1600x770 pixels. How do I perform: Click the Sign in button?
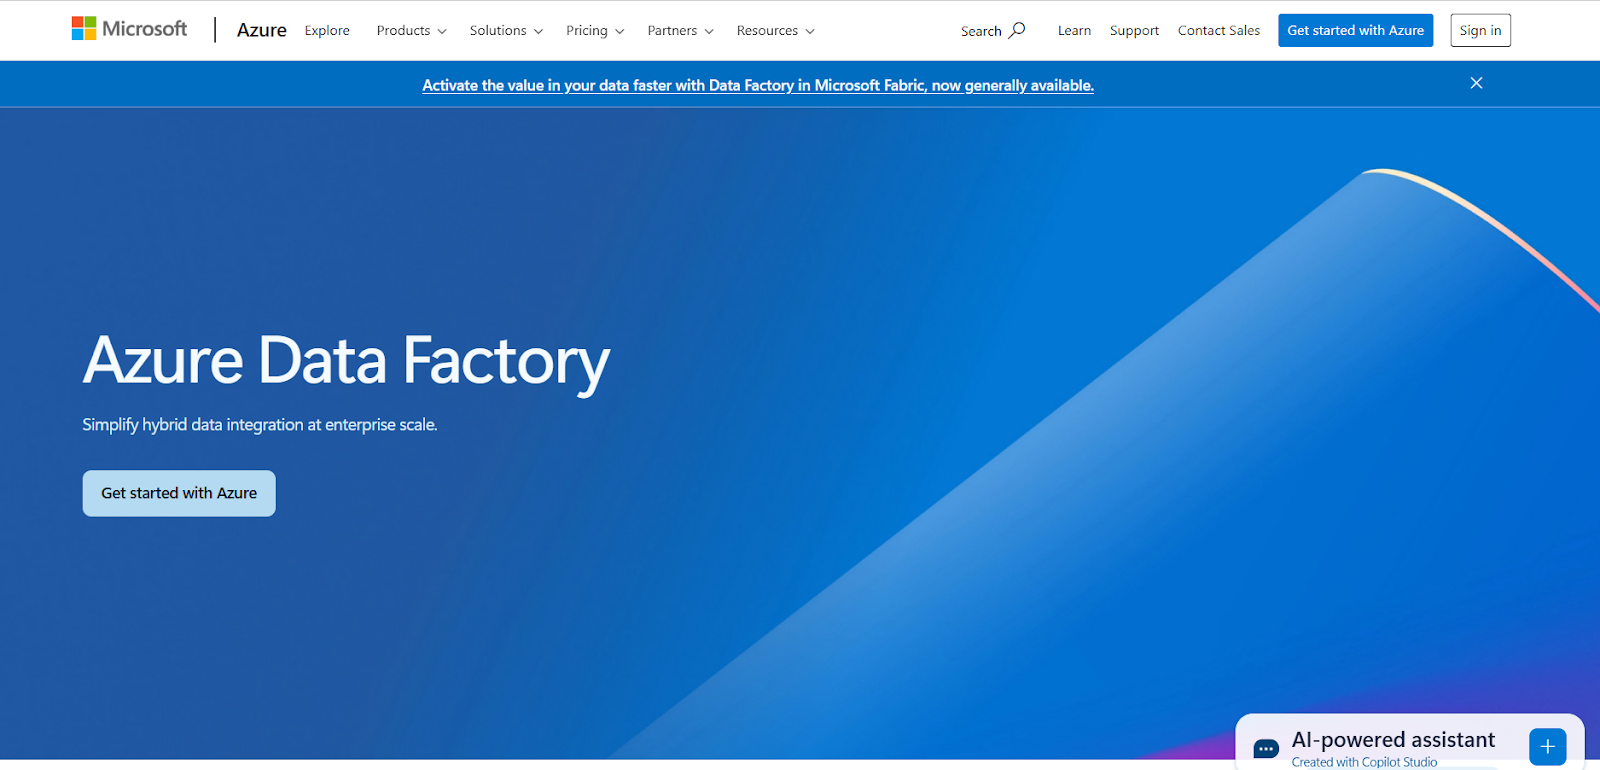click(x=1480, y=30)
